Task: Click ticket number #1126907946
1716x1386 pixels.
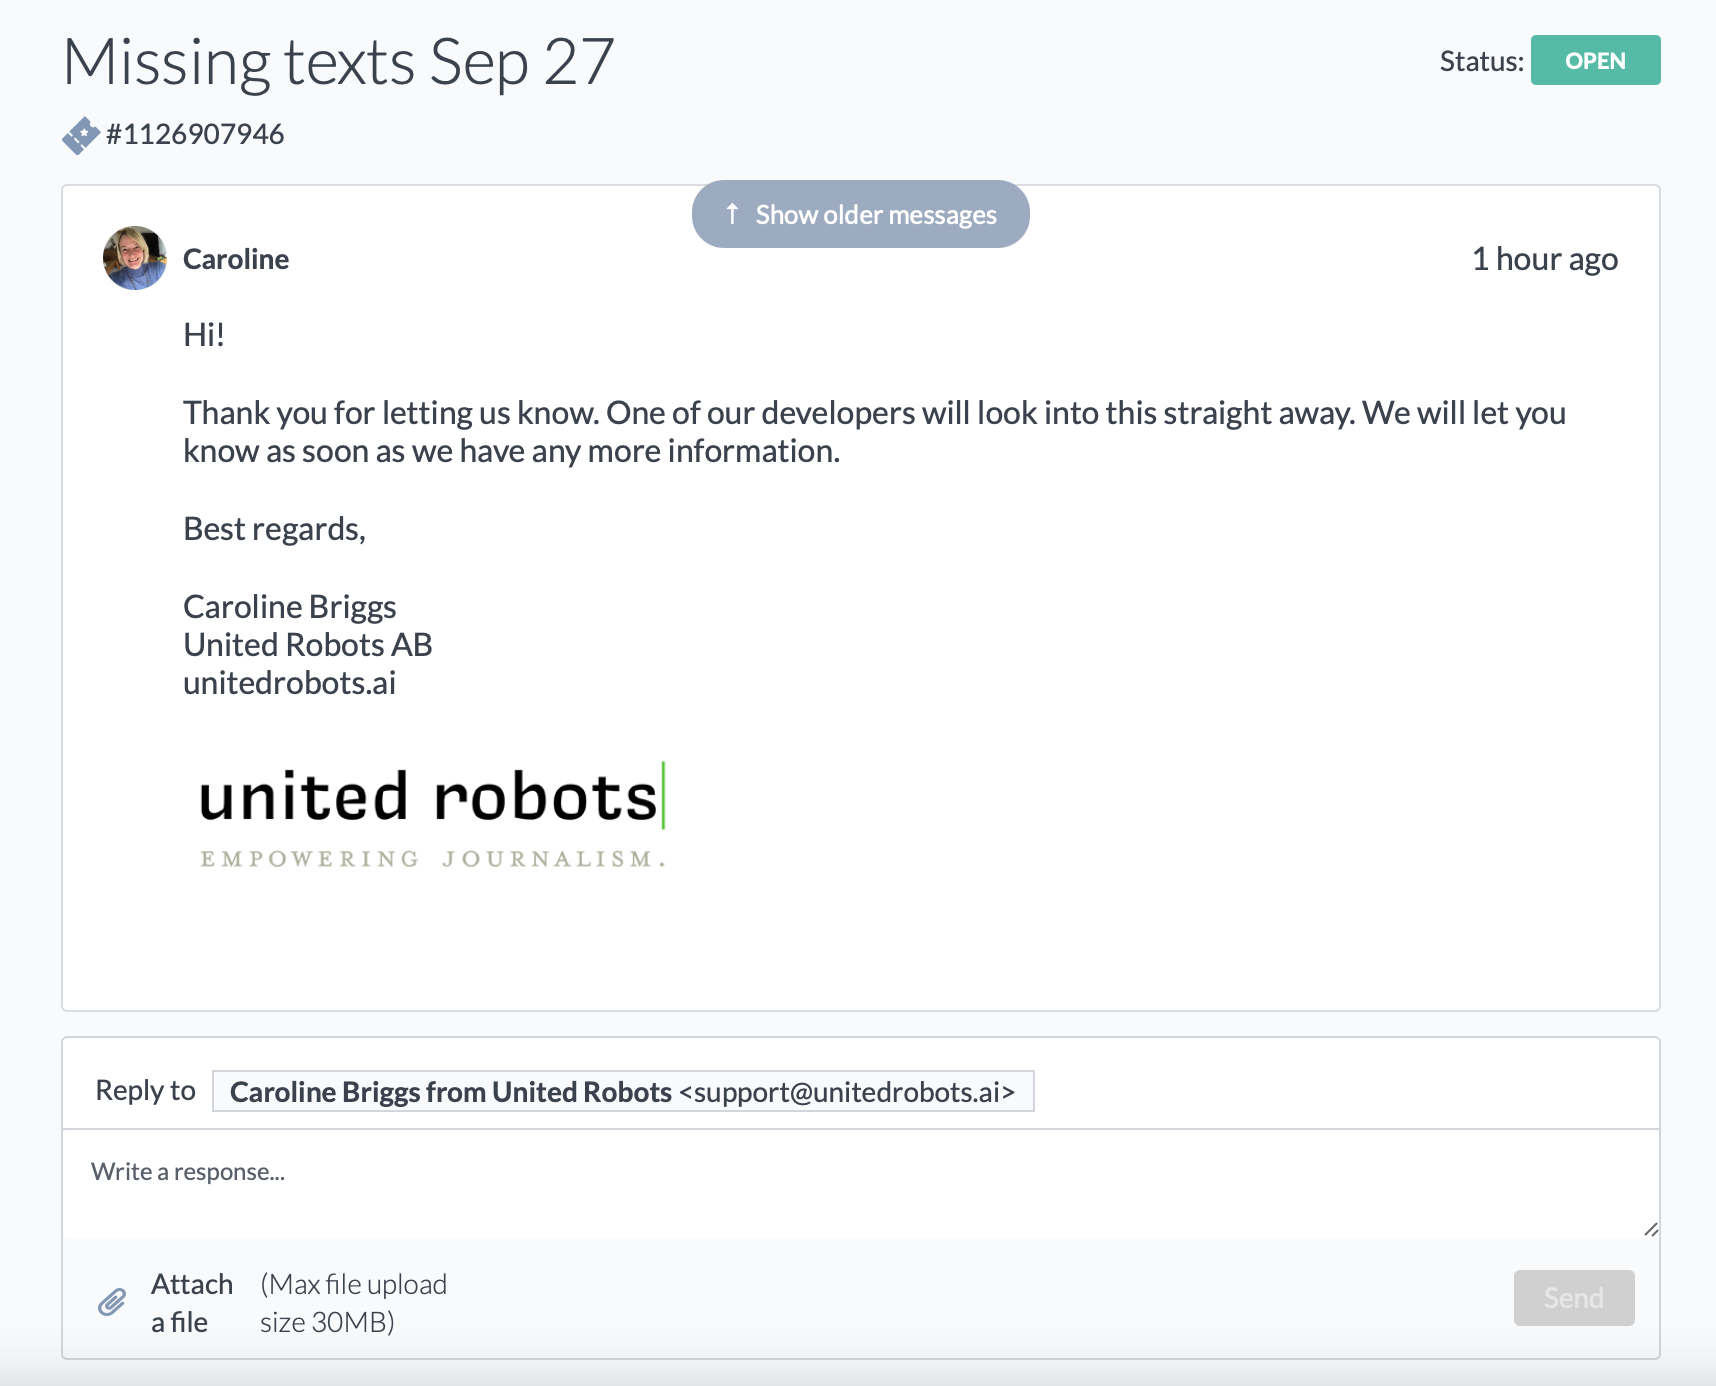Action: (x=195, y=134)
